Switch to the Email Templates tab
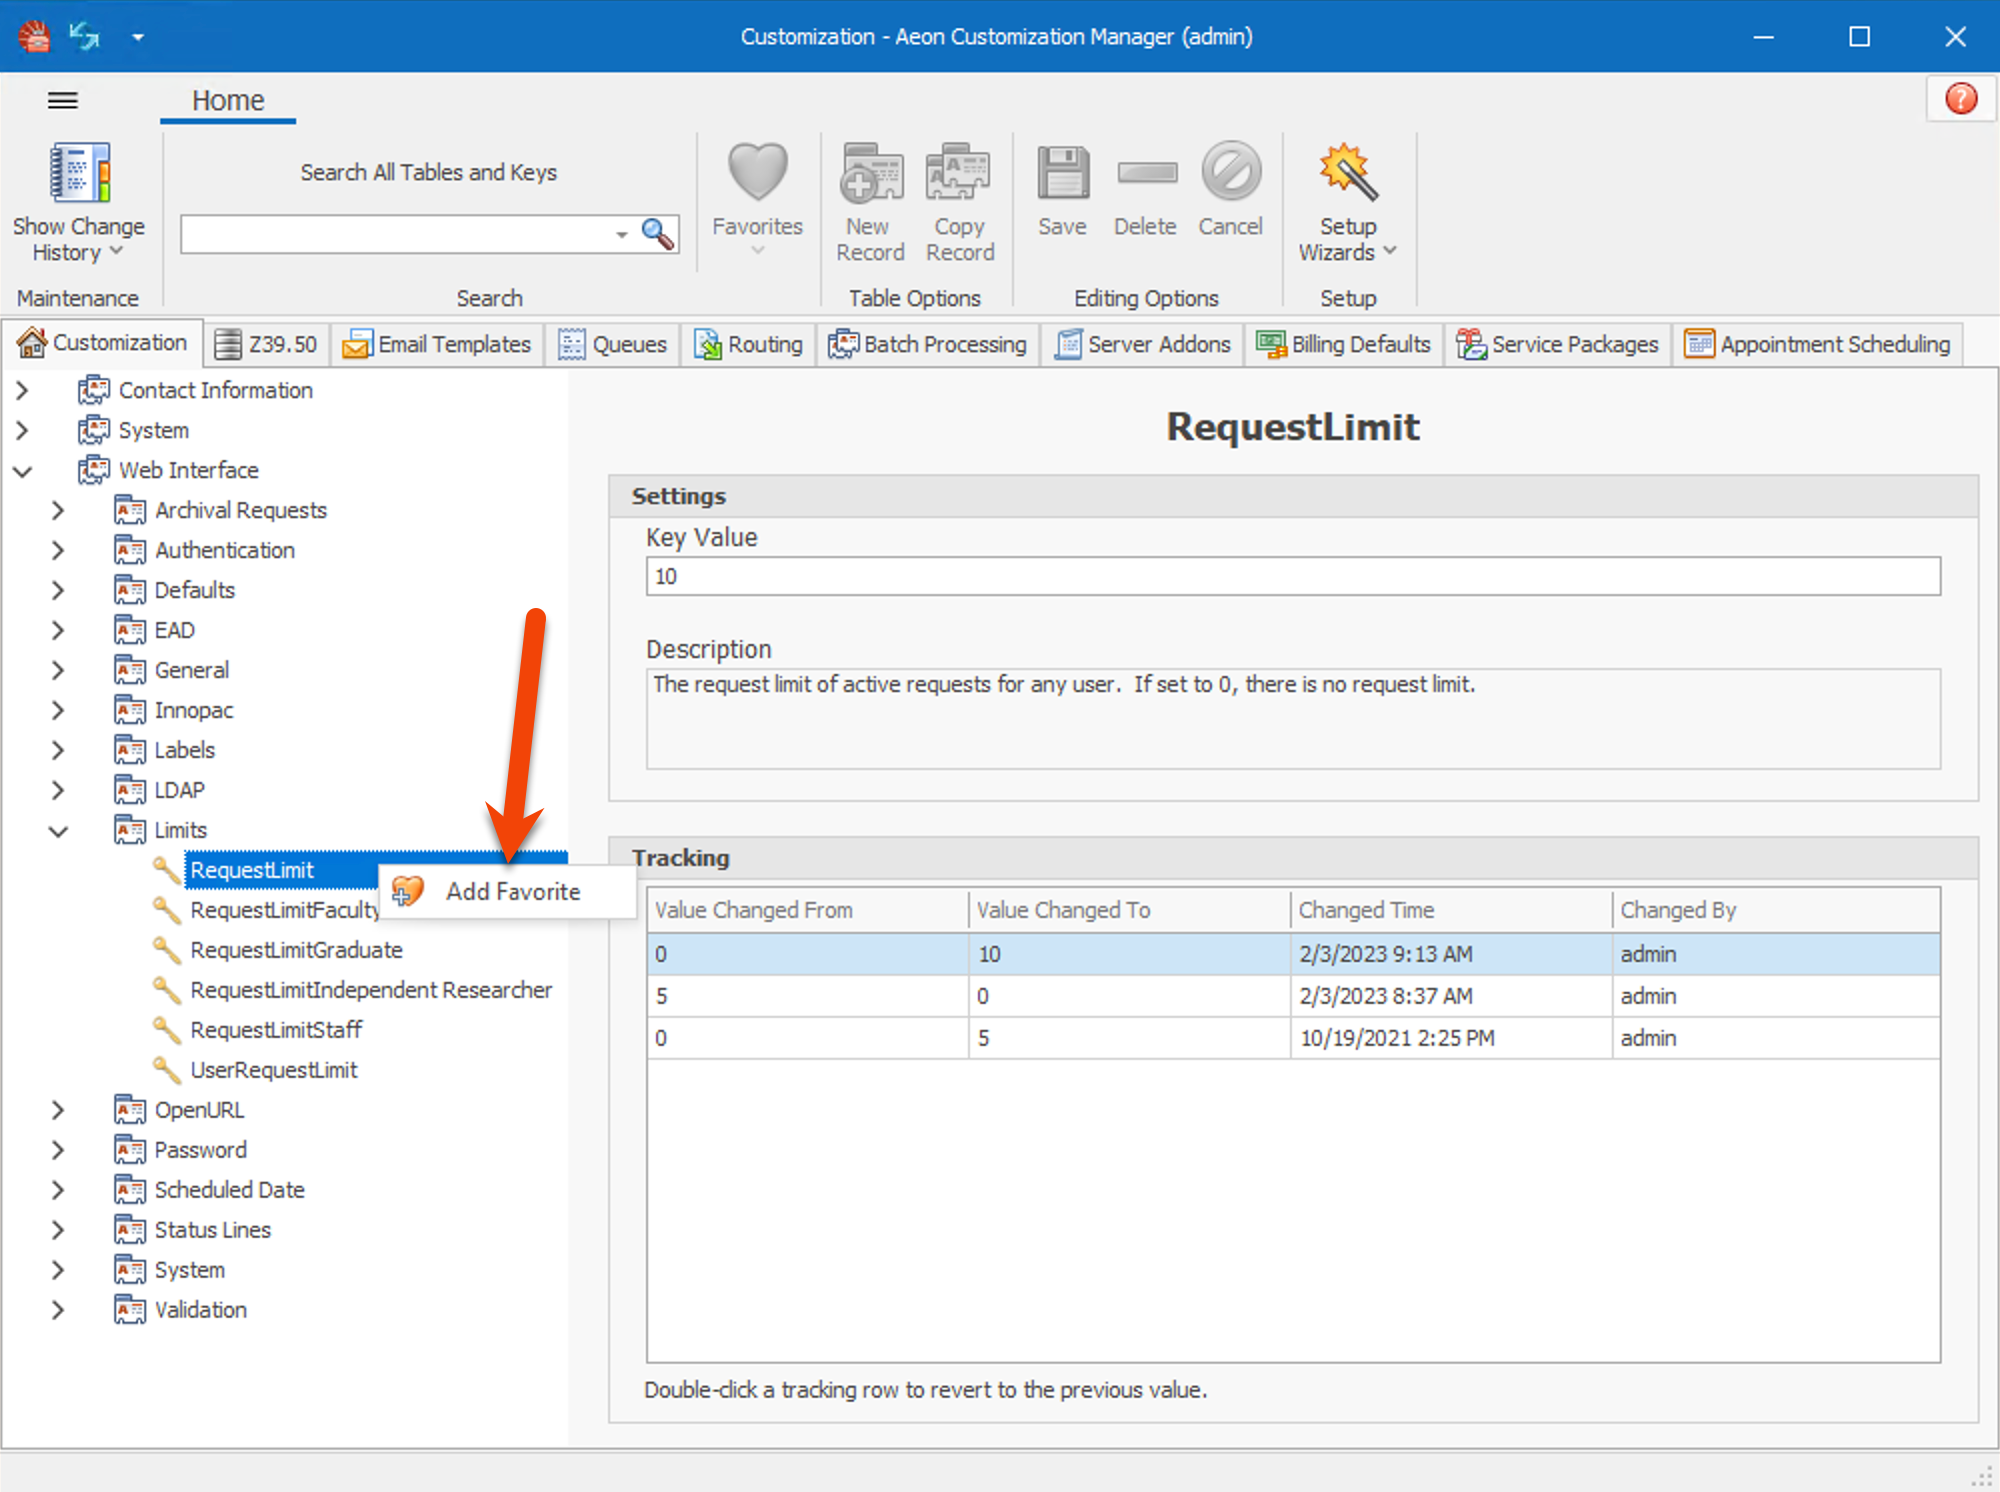The width and height of the screenshot is (2000, 1492). click(437, 345)
